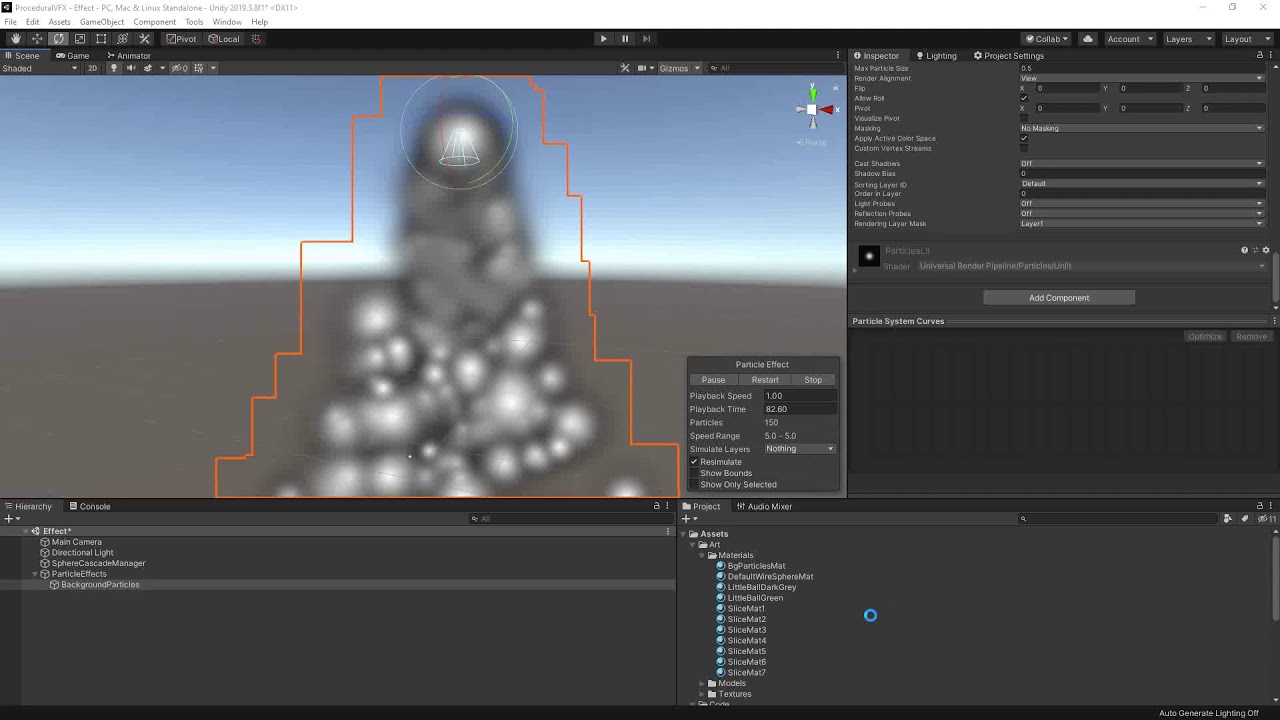
Task: Open Account dropdown
Action: [x=1130, y=39]
